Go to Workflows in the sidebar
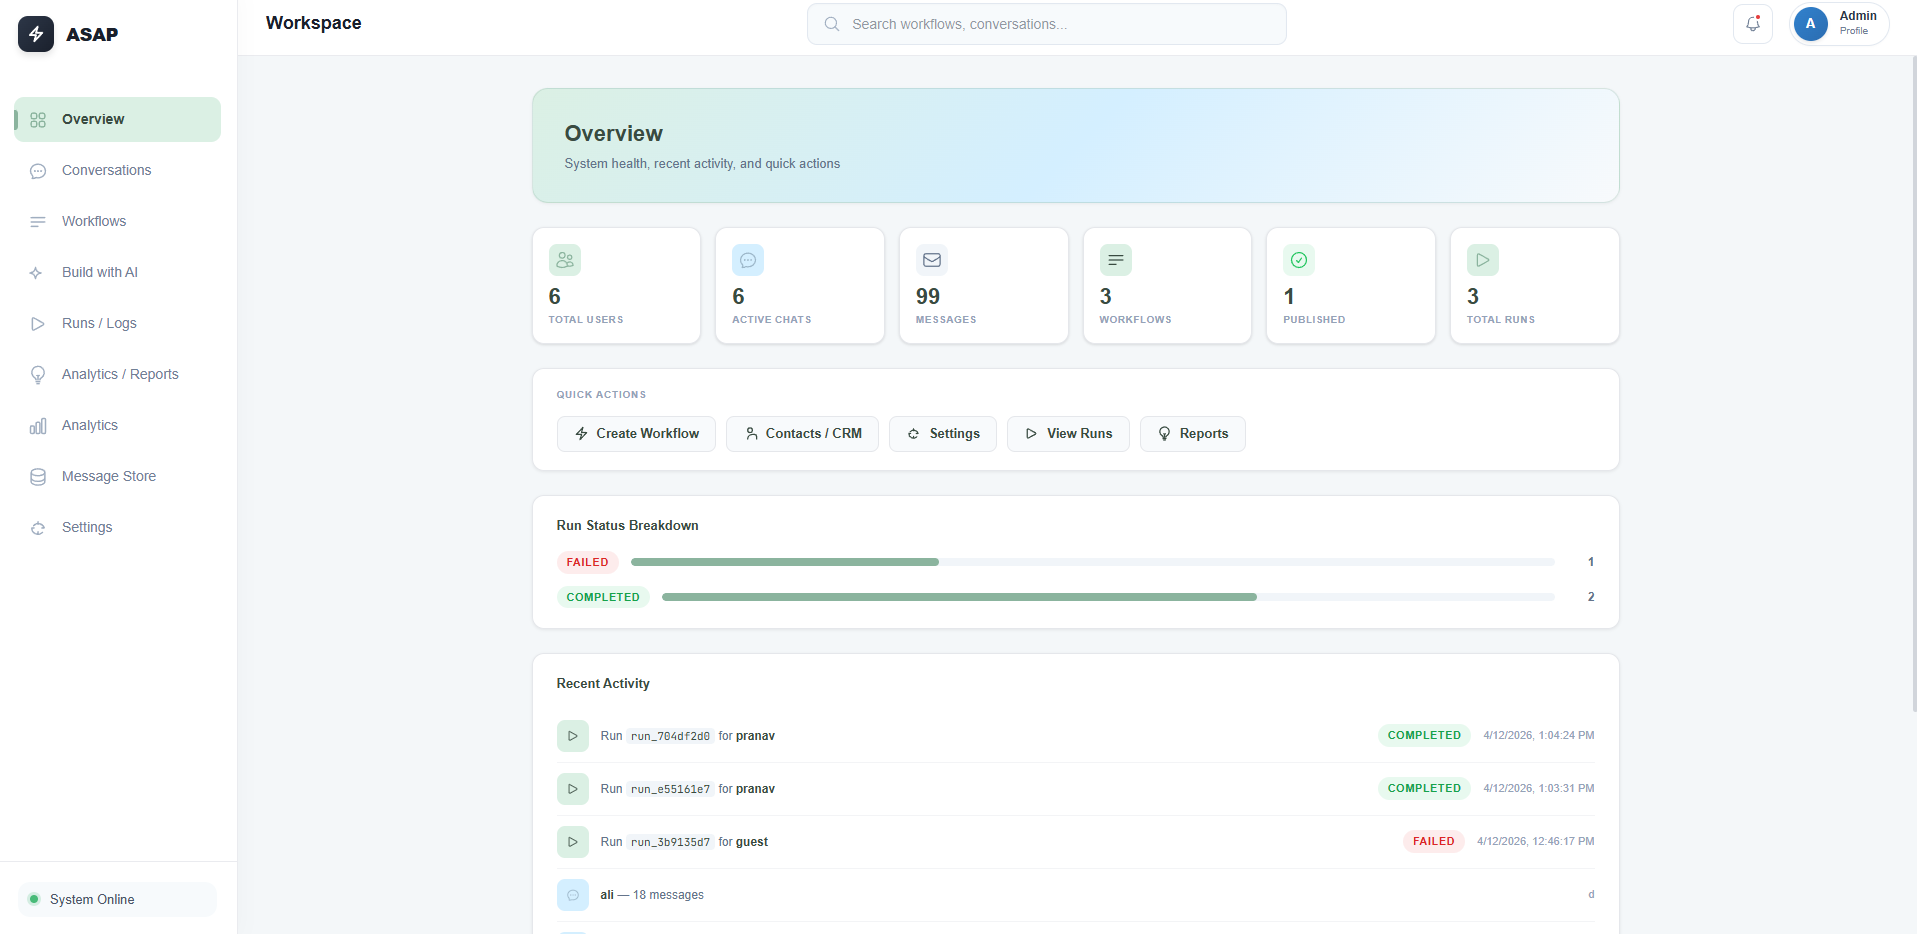 tap(118, 221)
